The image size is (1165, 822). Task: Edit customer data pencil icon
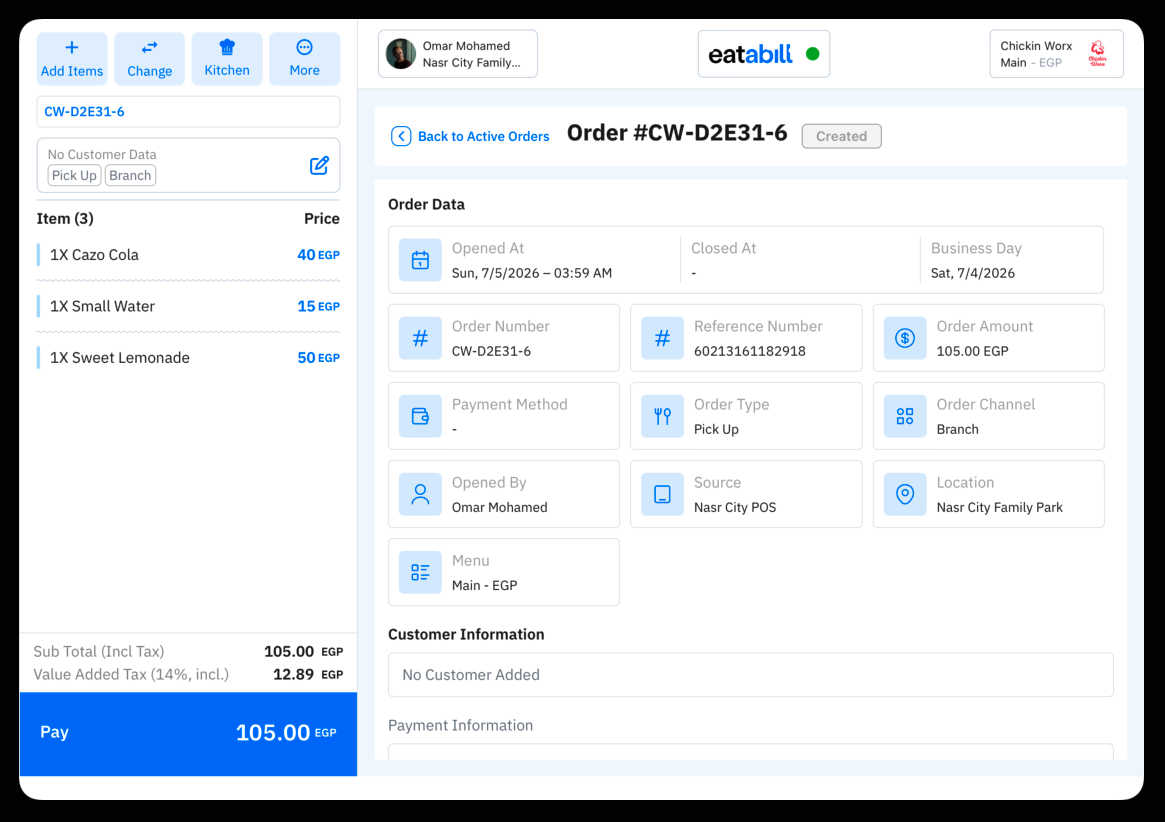point(319,165)
